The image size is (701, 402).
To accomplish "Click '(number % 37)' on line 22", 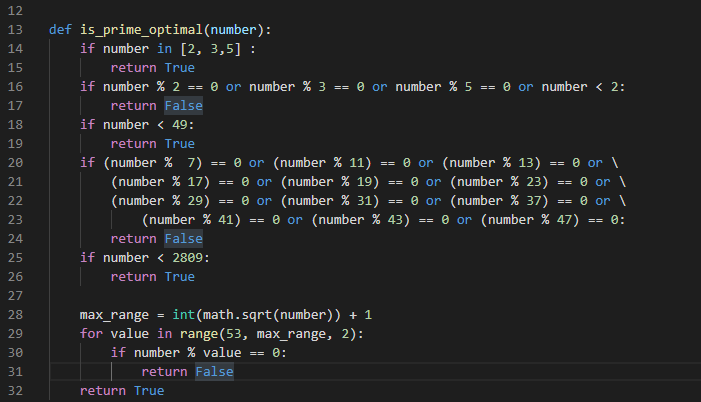I will 499,201.
